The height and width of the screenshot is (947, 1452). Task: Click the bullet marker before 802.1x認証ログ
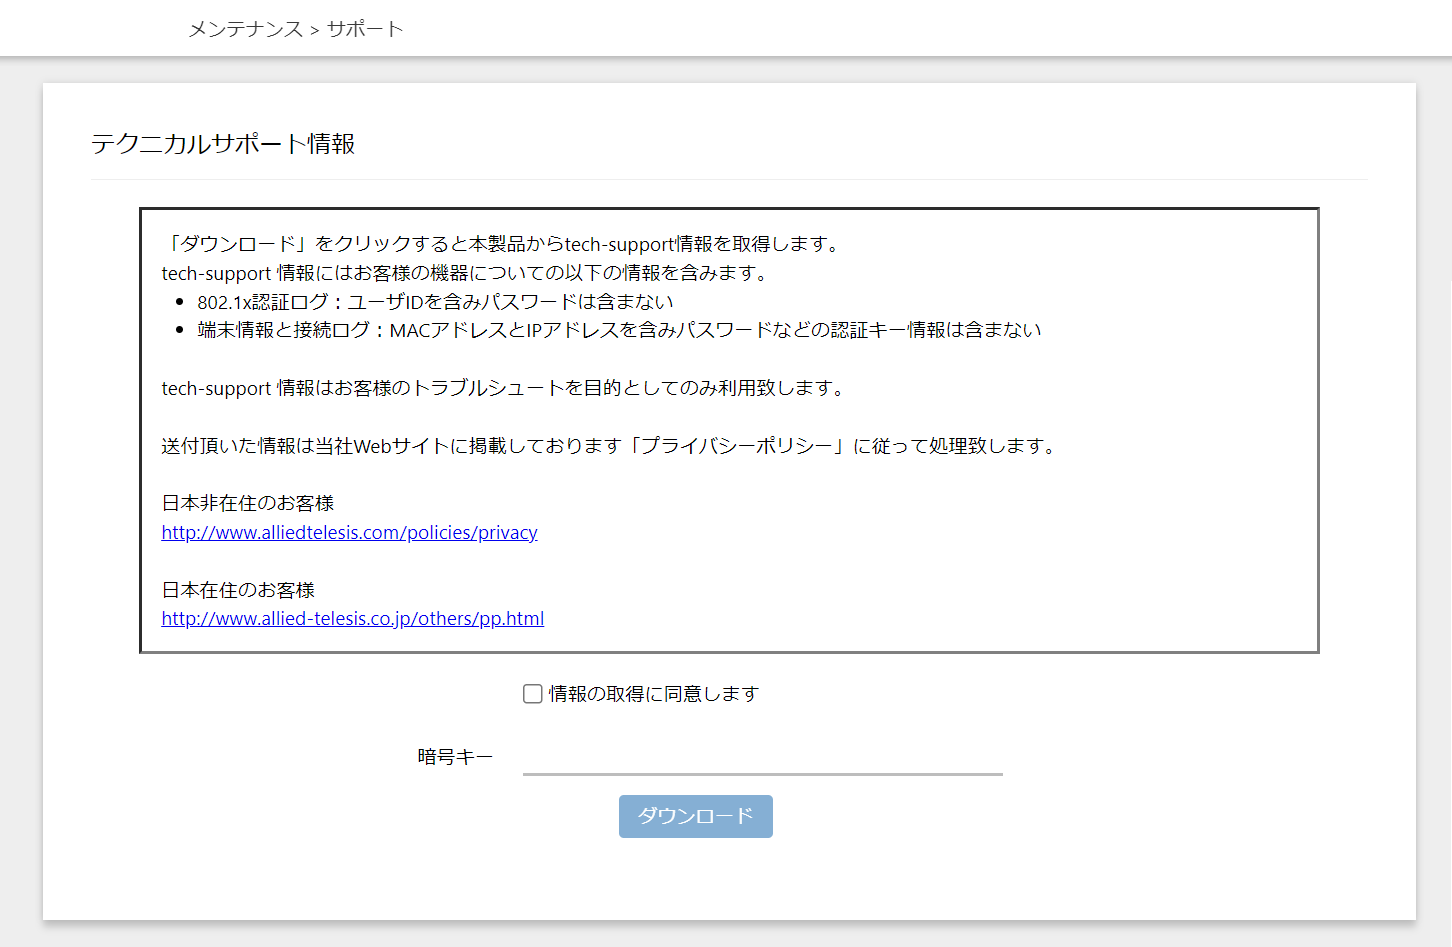click(180, 302)
